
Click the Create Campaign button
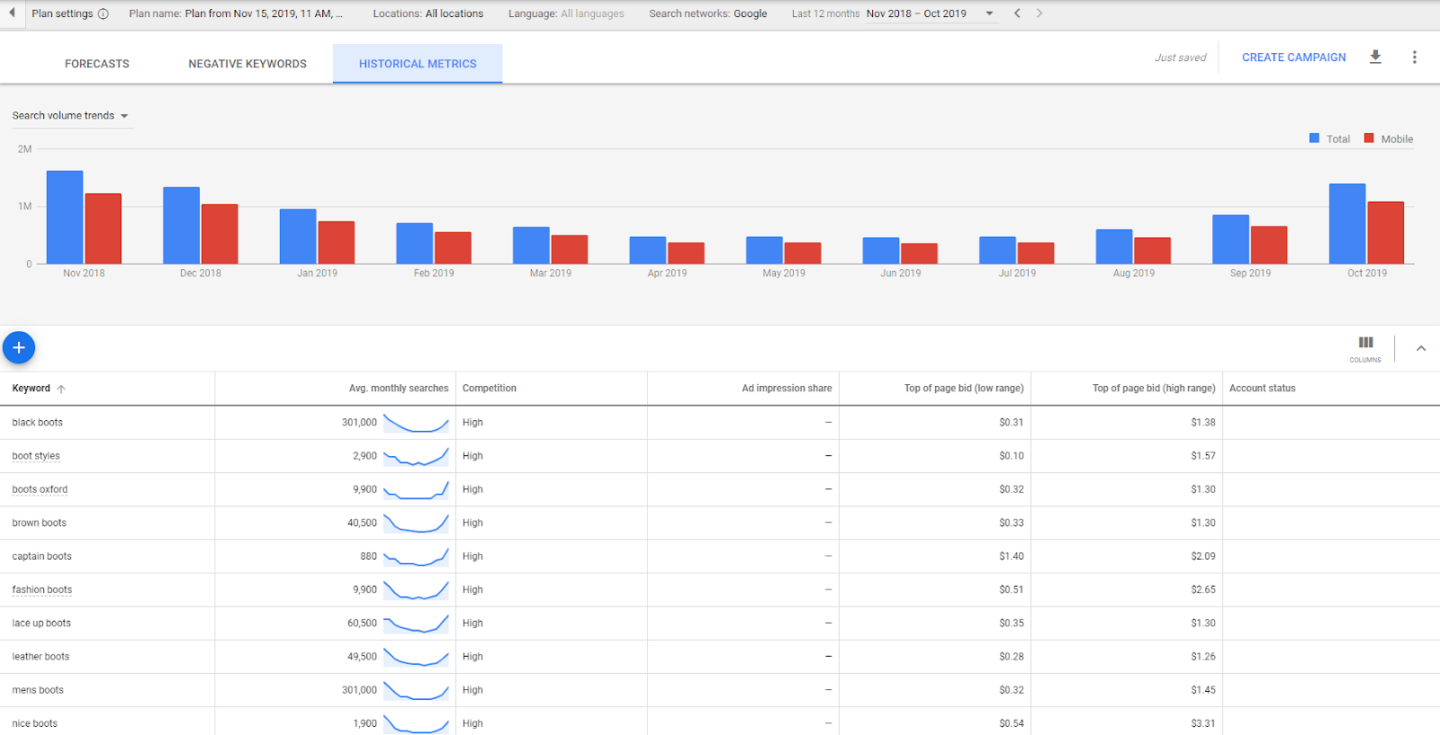pyautogui.click(x=1293, y=57)
